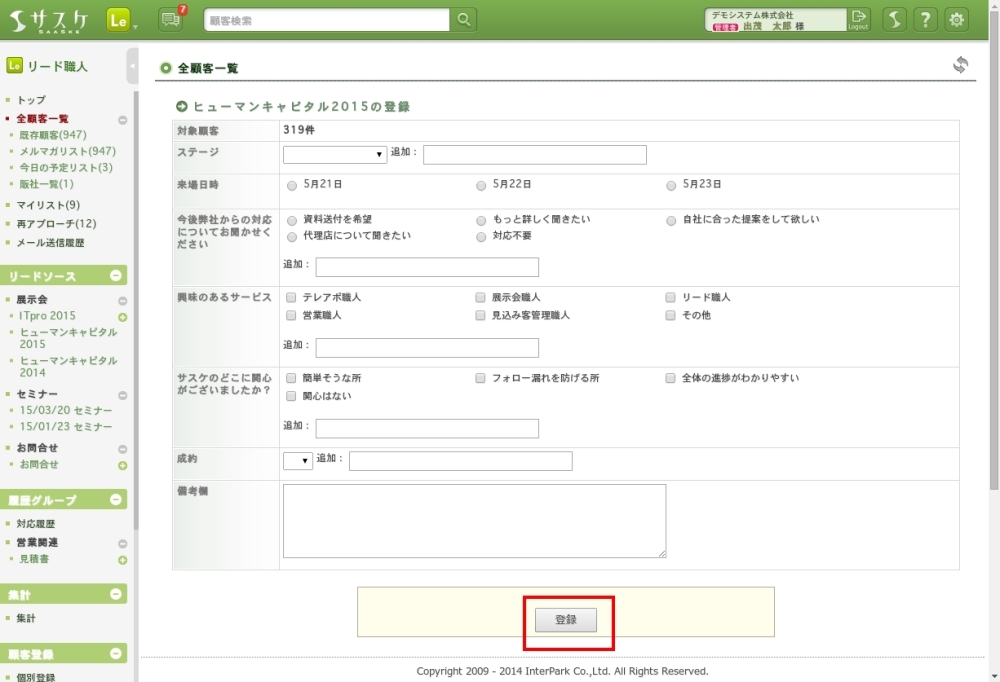1000x682 pixels.
Task: Click the Logout icon
Action: click(x=859, y=20)
